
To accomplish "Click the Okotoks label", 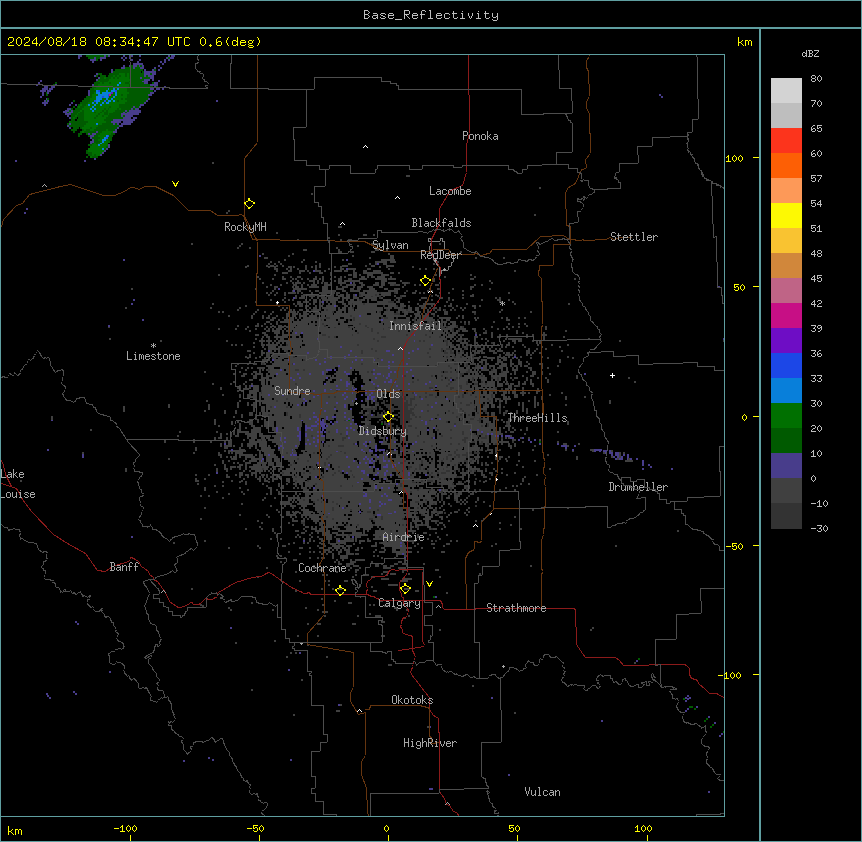I will click(412, 700).
